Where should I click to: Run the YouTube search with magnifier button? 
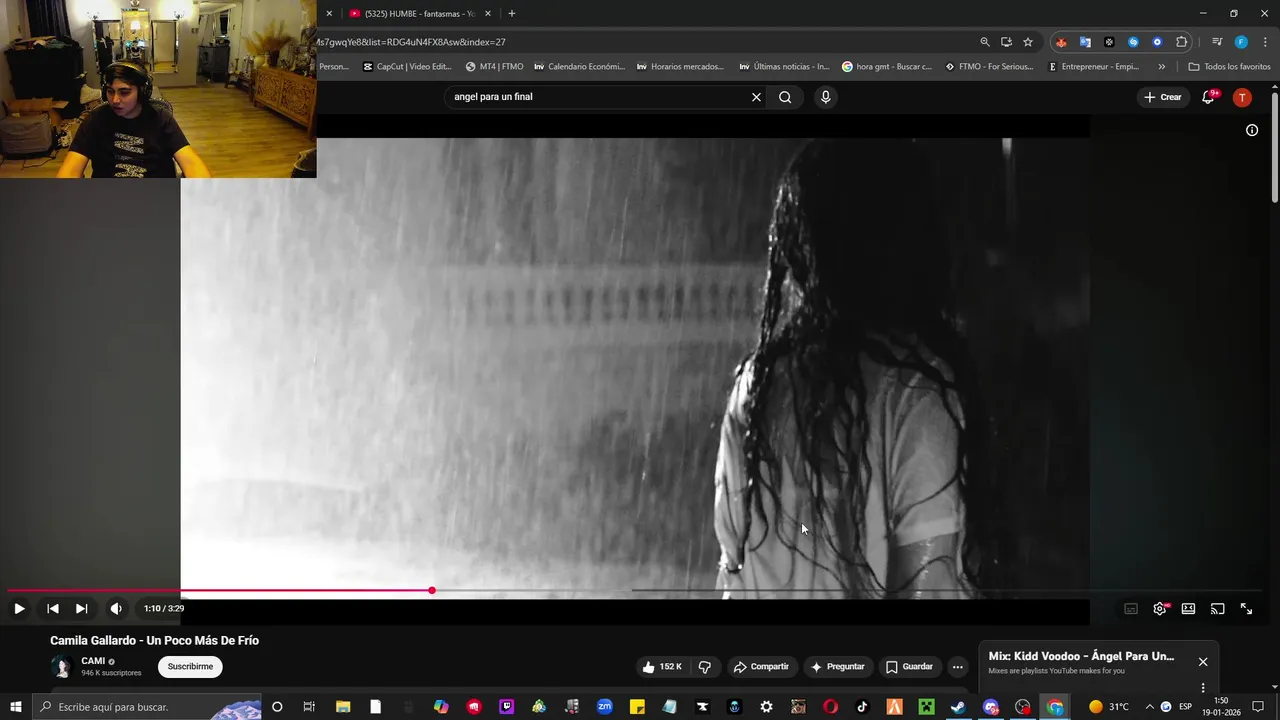point(785,97)
